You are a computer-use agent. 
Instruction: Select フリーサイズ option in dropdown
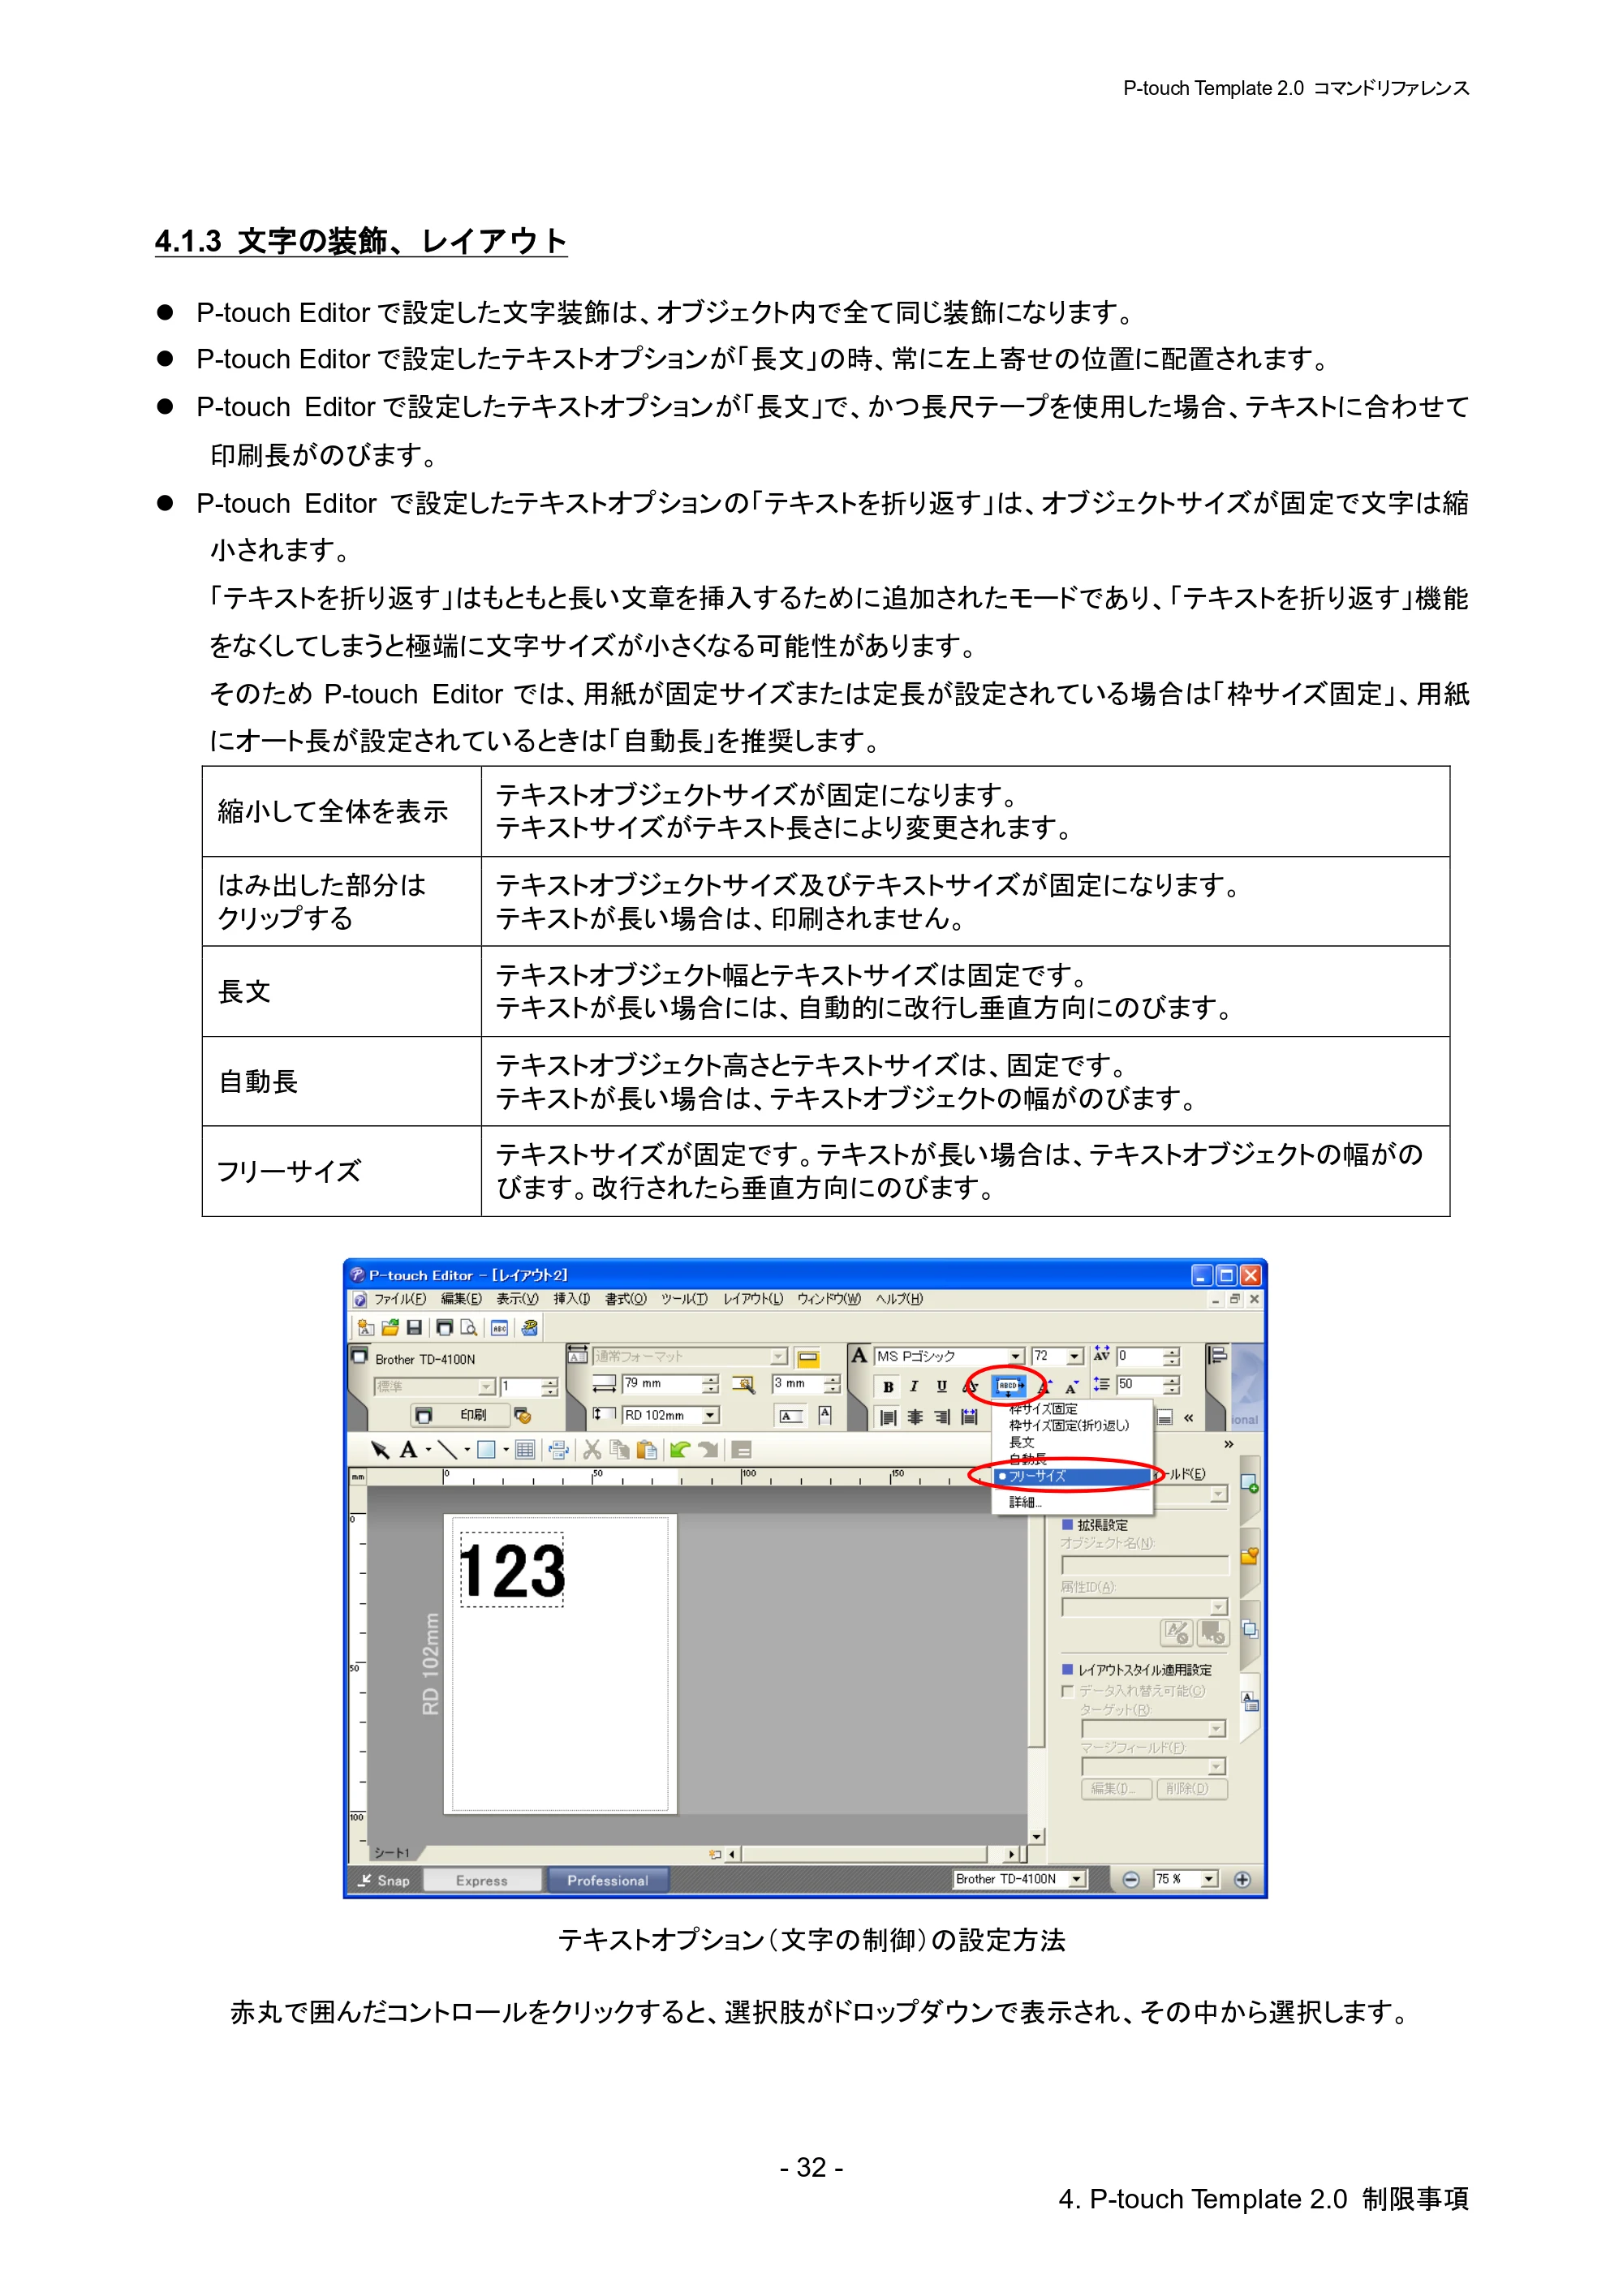tap(1071, 1476)
